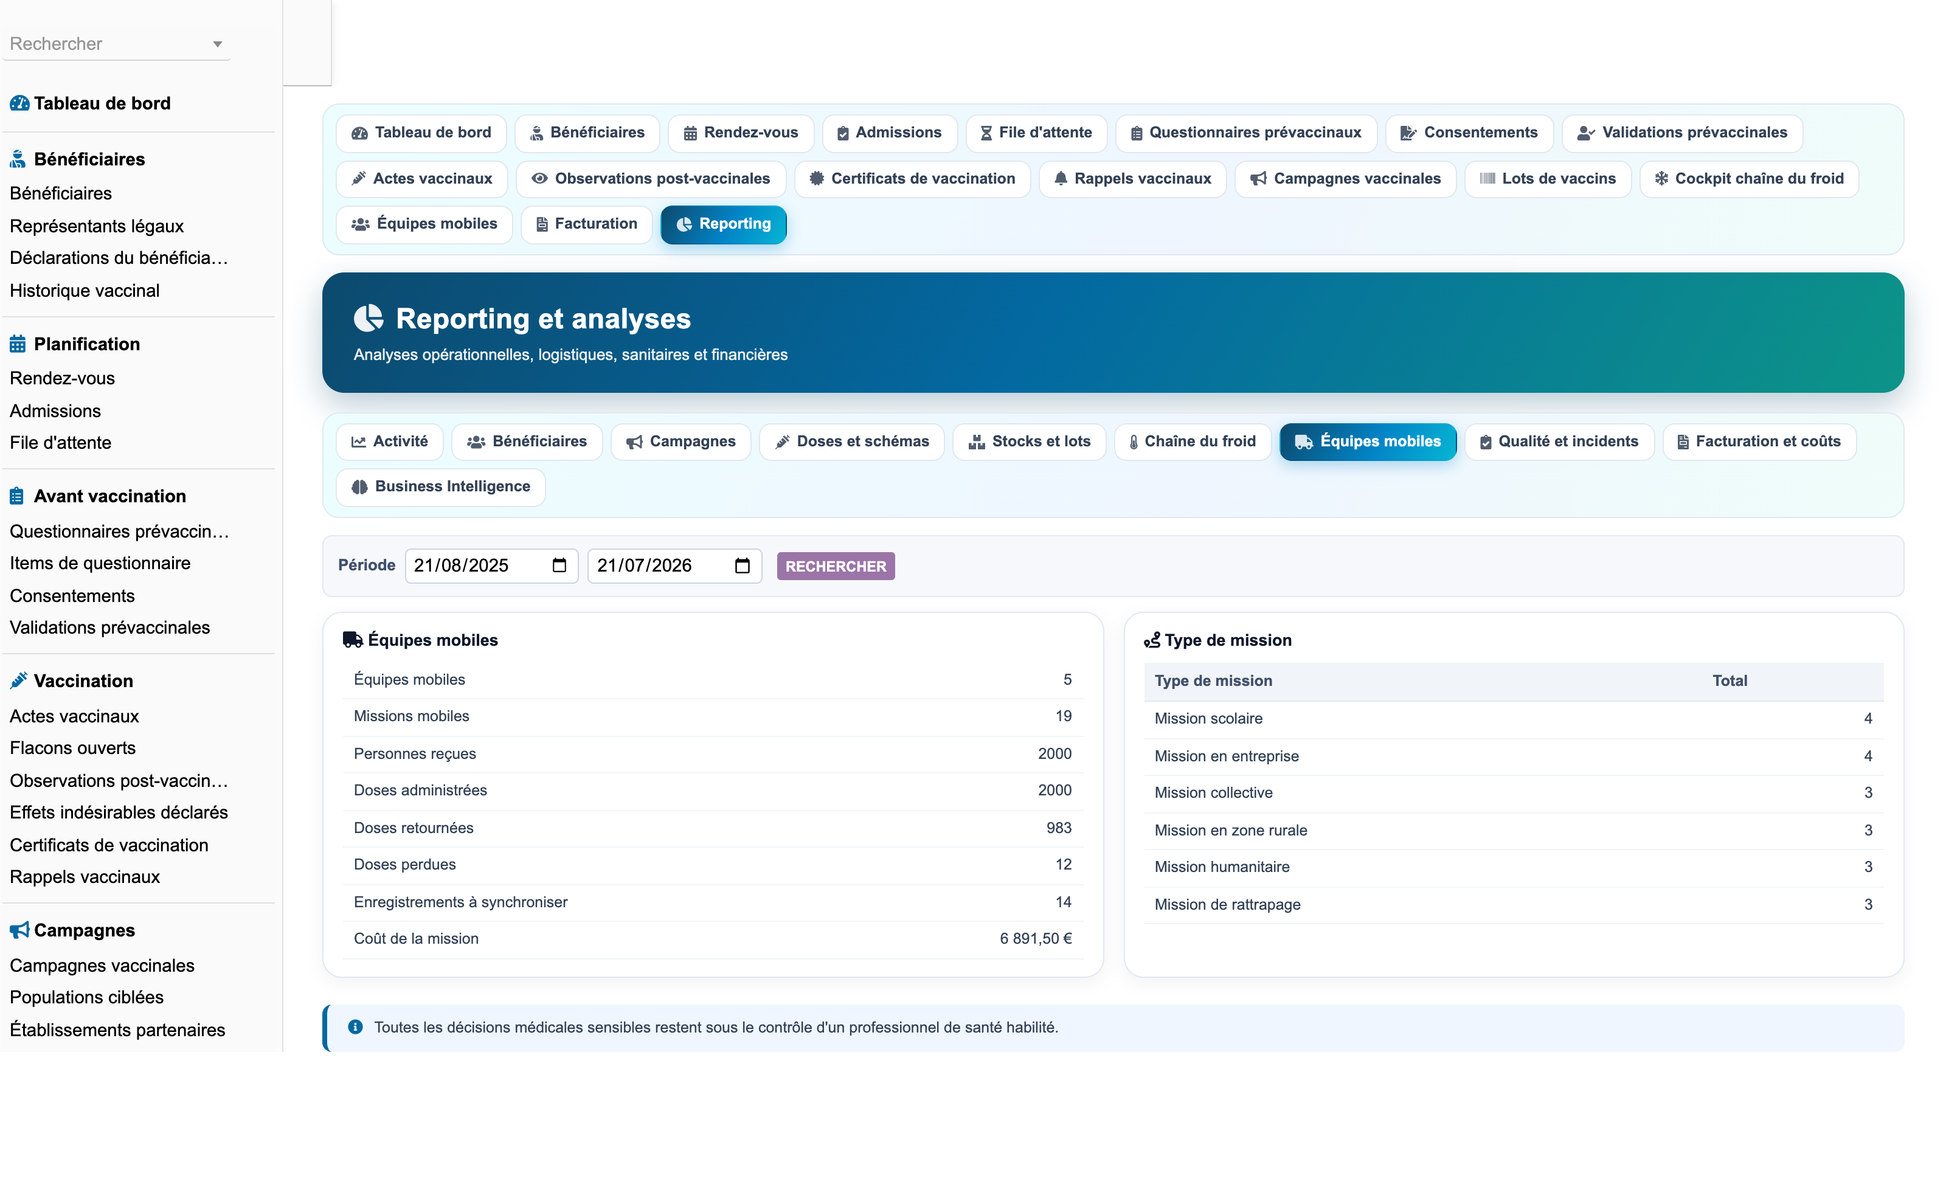
Task: Open Représentants légaux in sidebar
Action: coord(97,226)
